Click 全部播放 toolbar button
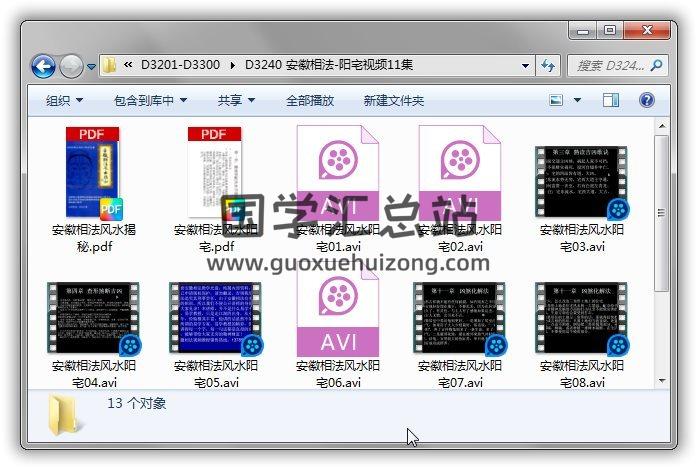Viewport: 698px width, 470px height. tap(310, 101)
